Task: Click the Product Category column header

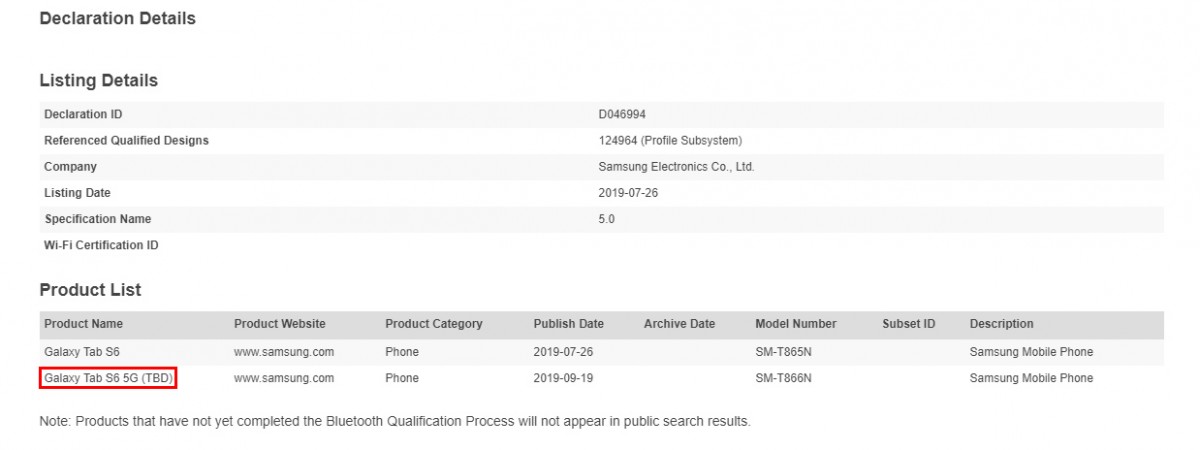Action: coord(434,324)
